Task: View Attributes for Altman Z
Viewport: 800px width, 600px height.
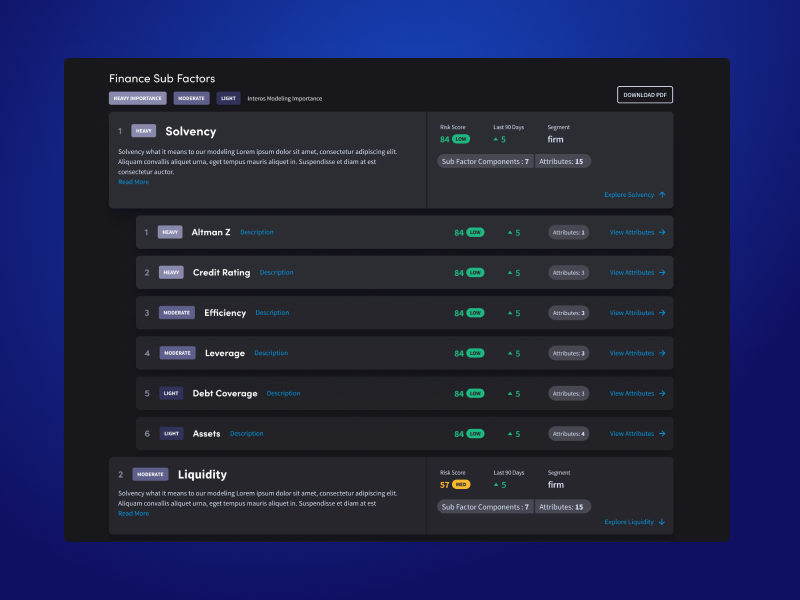Action: point(632,232)
